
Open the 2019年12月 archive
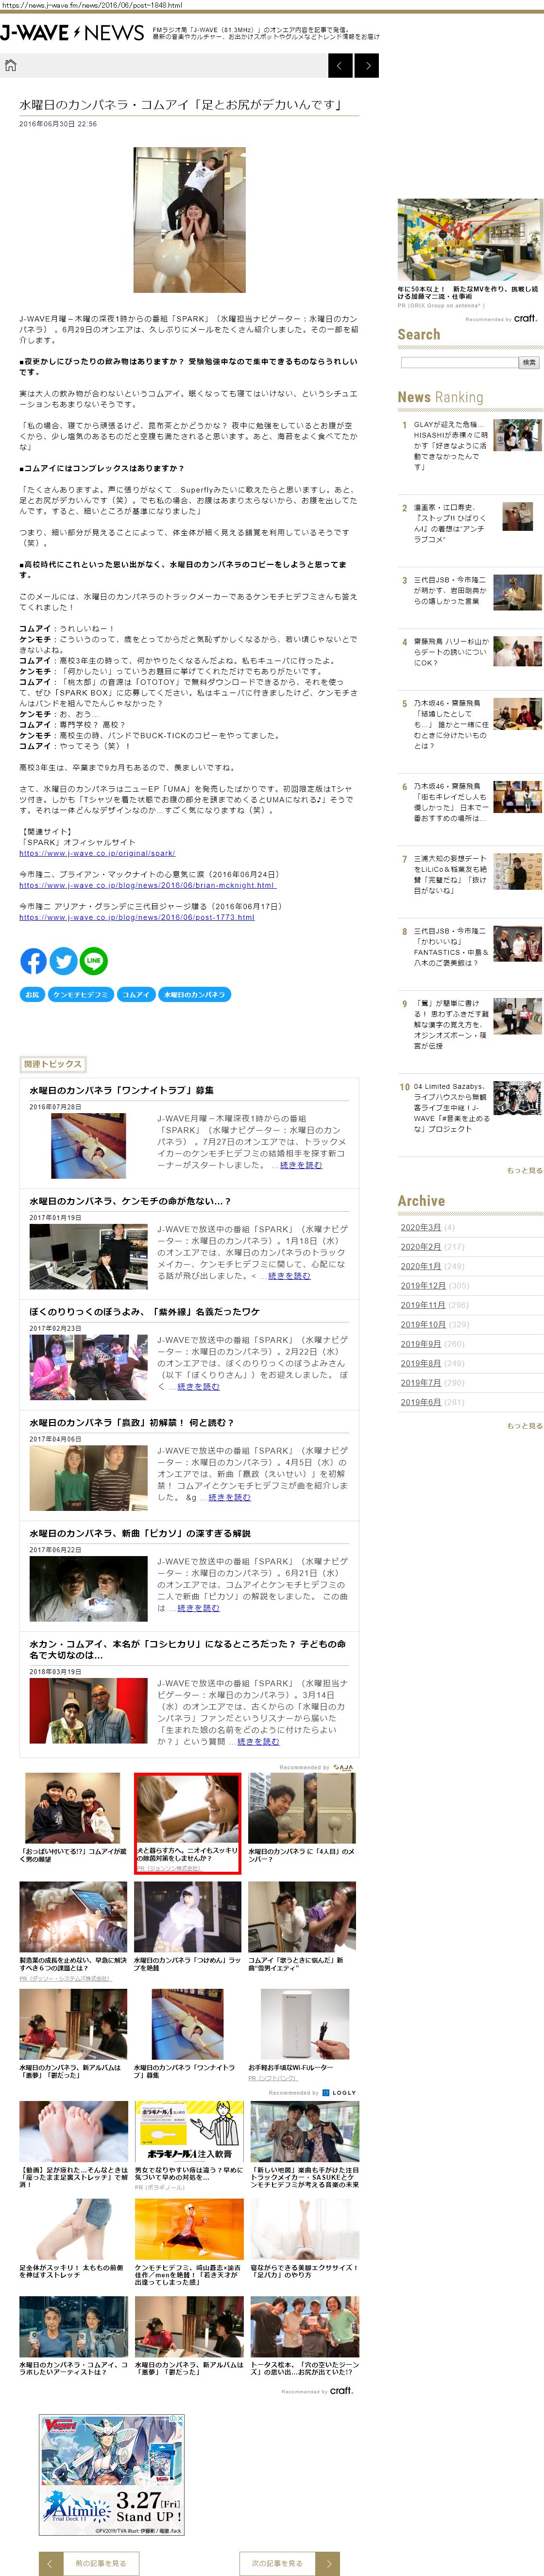pyautogui.click(x=423, y=1285)
